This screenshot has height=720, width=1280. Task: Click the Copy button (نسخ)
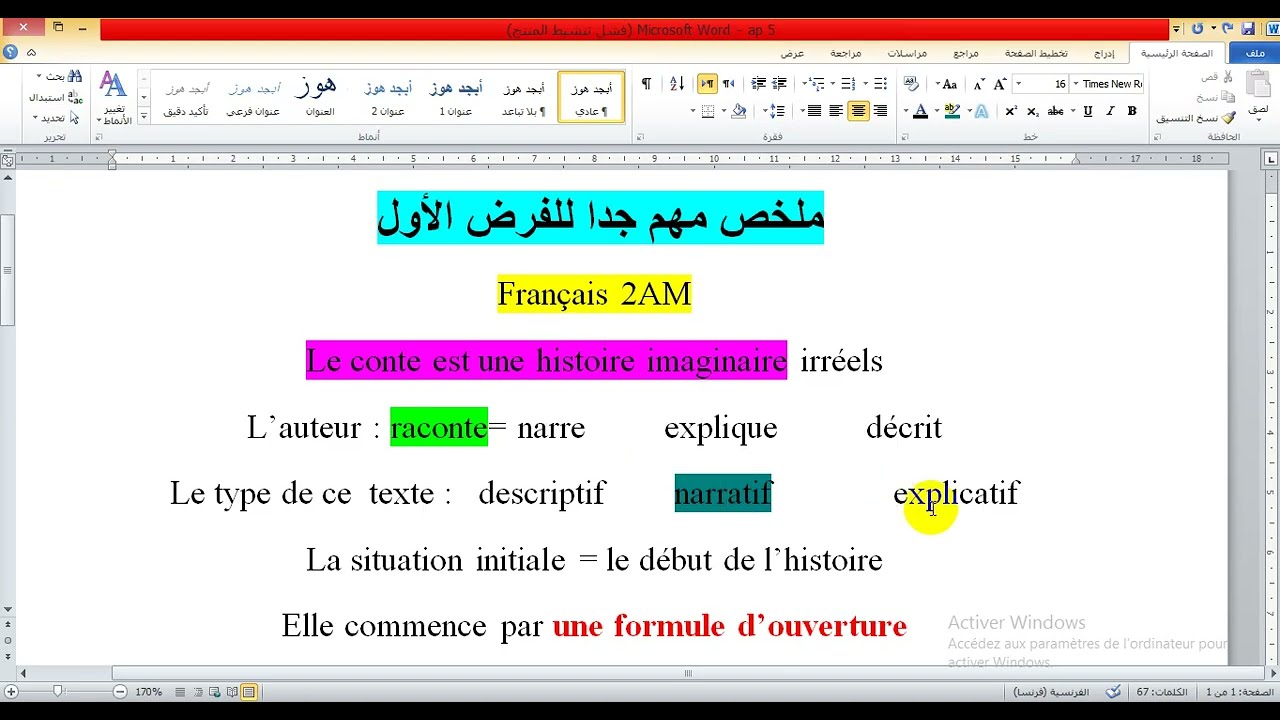pyautogui.click(x=1217, y=97)
